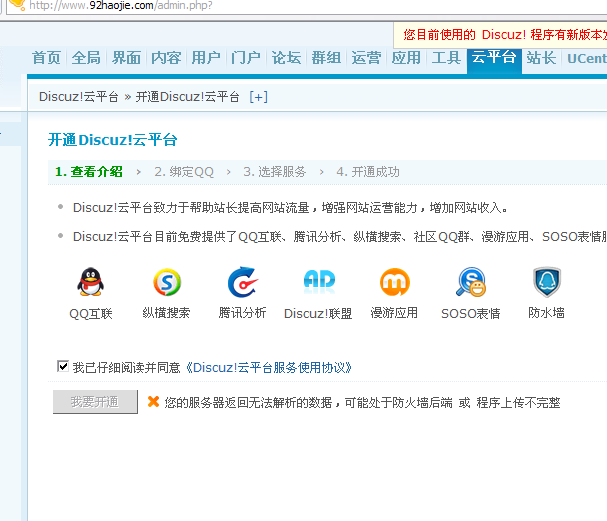Screen dimensions: 607x521
Task: Click the QQ互联 label text
Action: 91,314
